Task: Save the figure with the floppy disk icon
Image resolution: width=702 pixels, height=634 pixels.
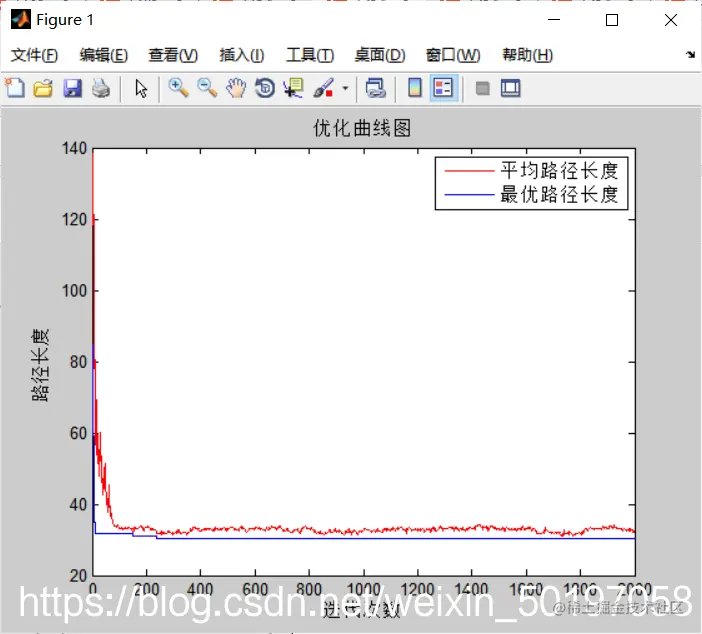Action: pyautogui.click(x=72, y=88)
